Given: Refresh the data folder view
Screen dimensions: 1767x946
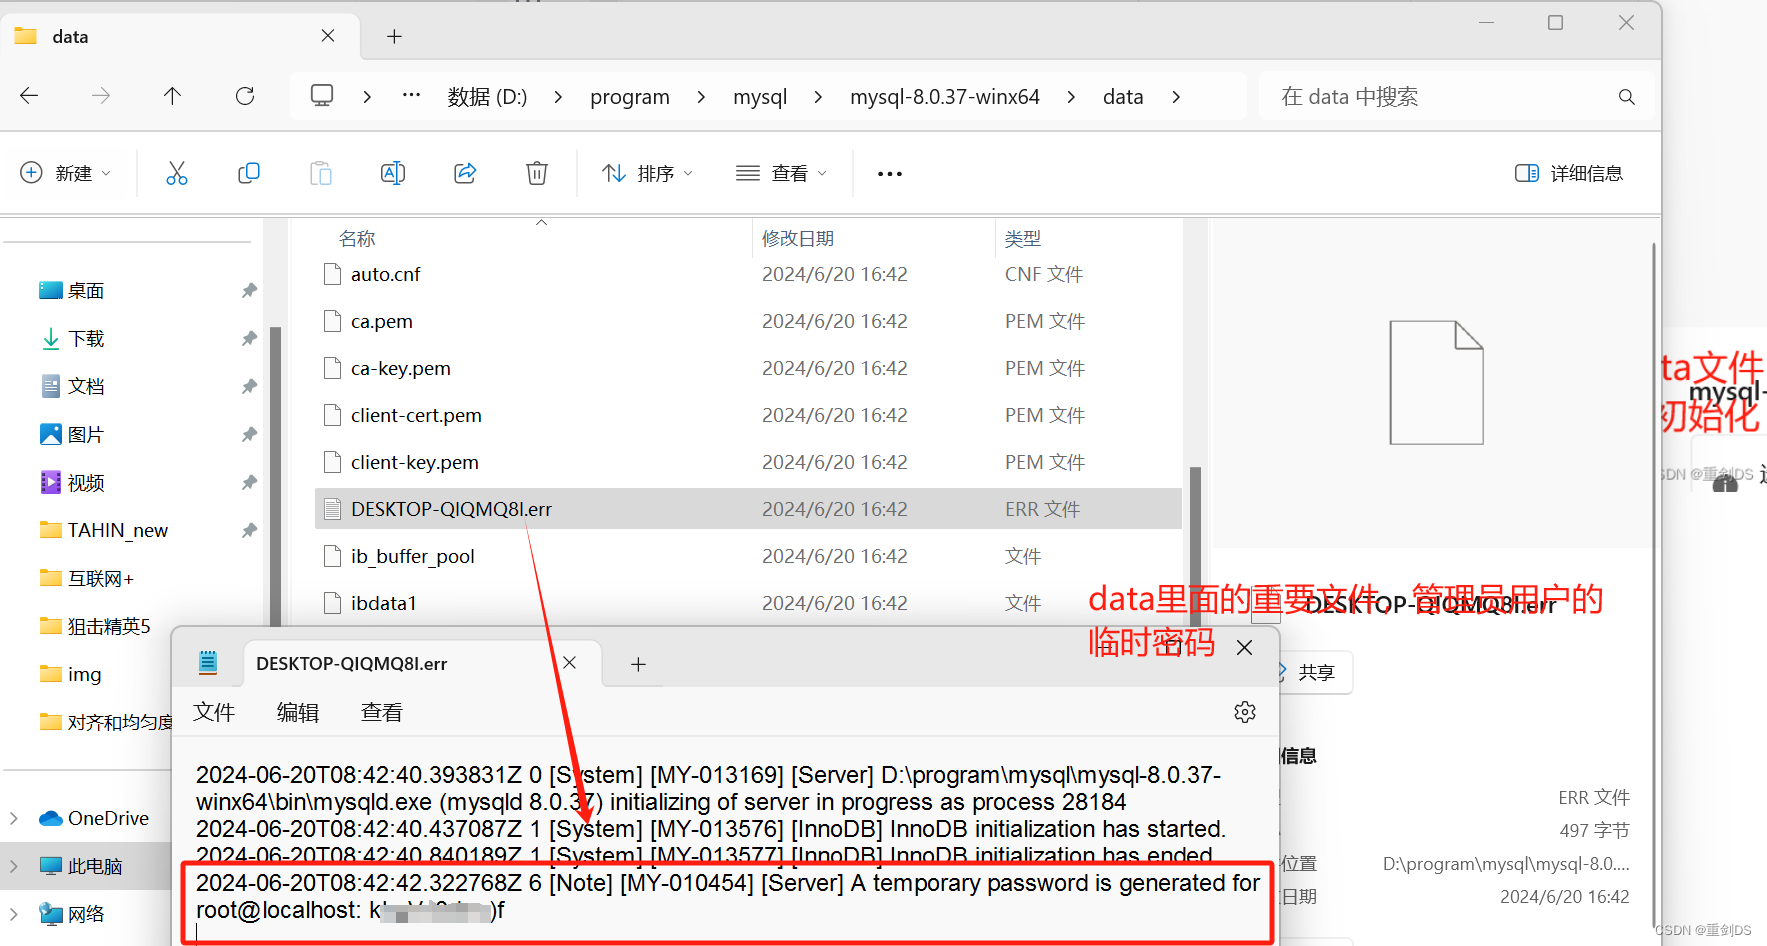Looking at the screenshot, I should tap(245, 96).
